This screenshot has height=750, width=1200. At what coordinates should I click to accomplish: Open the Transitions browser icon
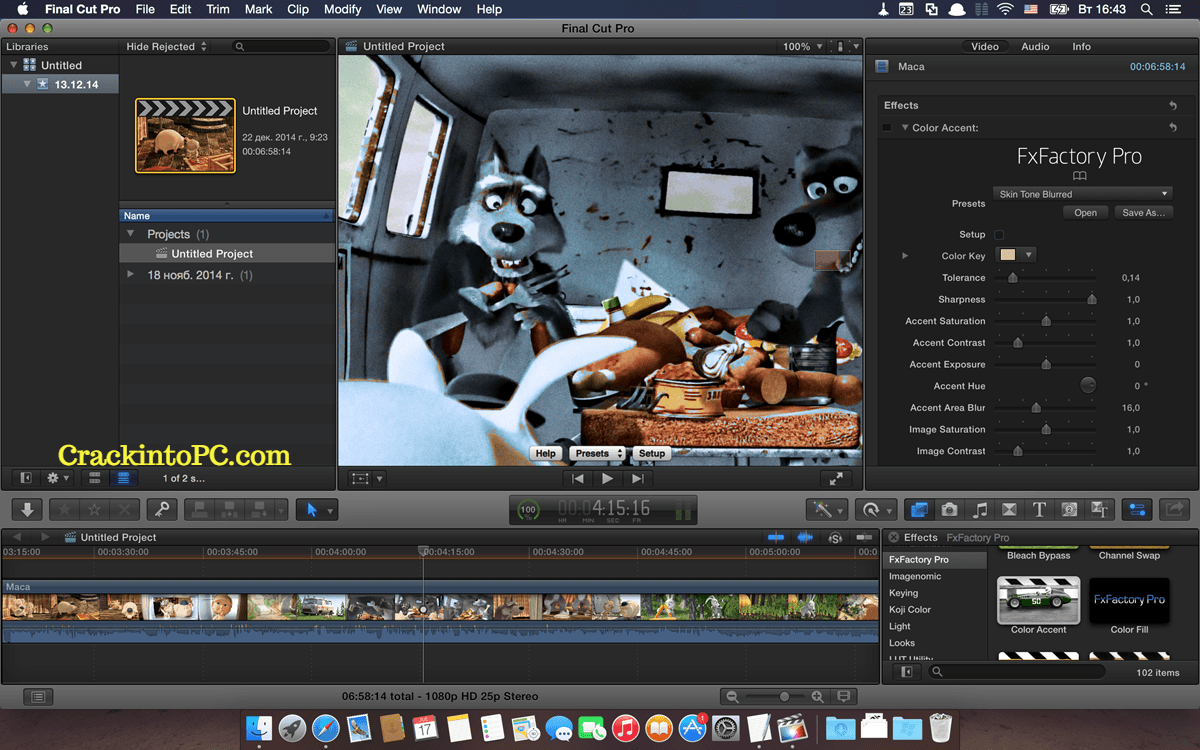(1009, 509)
